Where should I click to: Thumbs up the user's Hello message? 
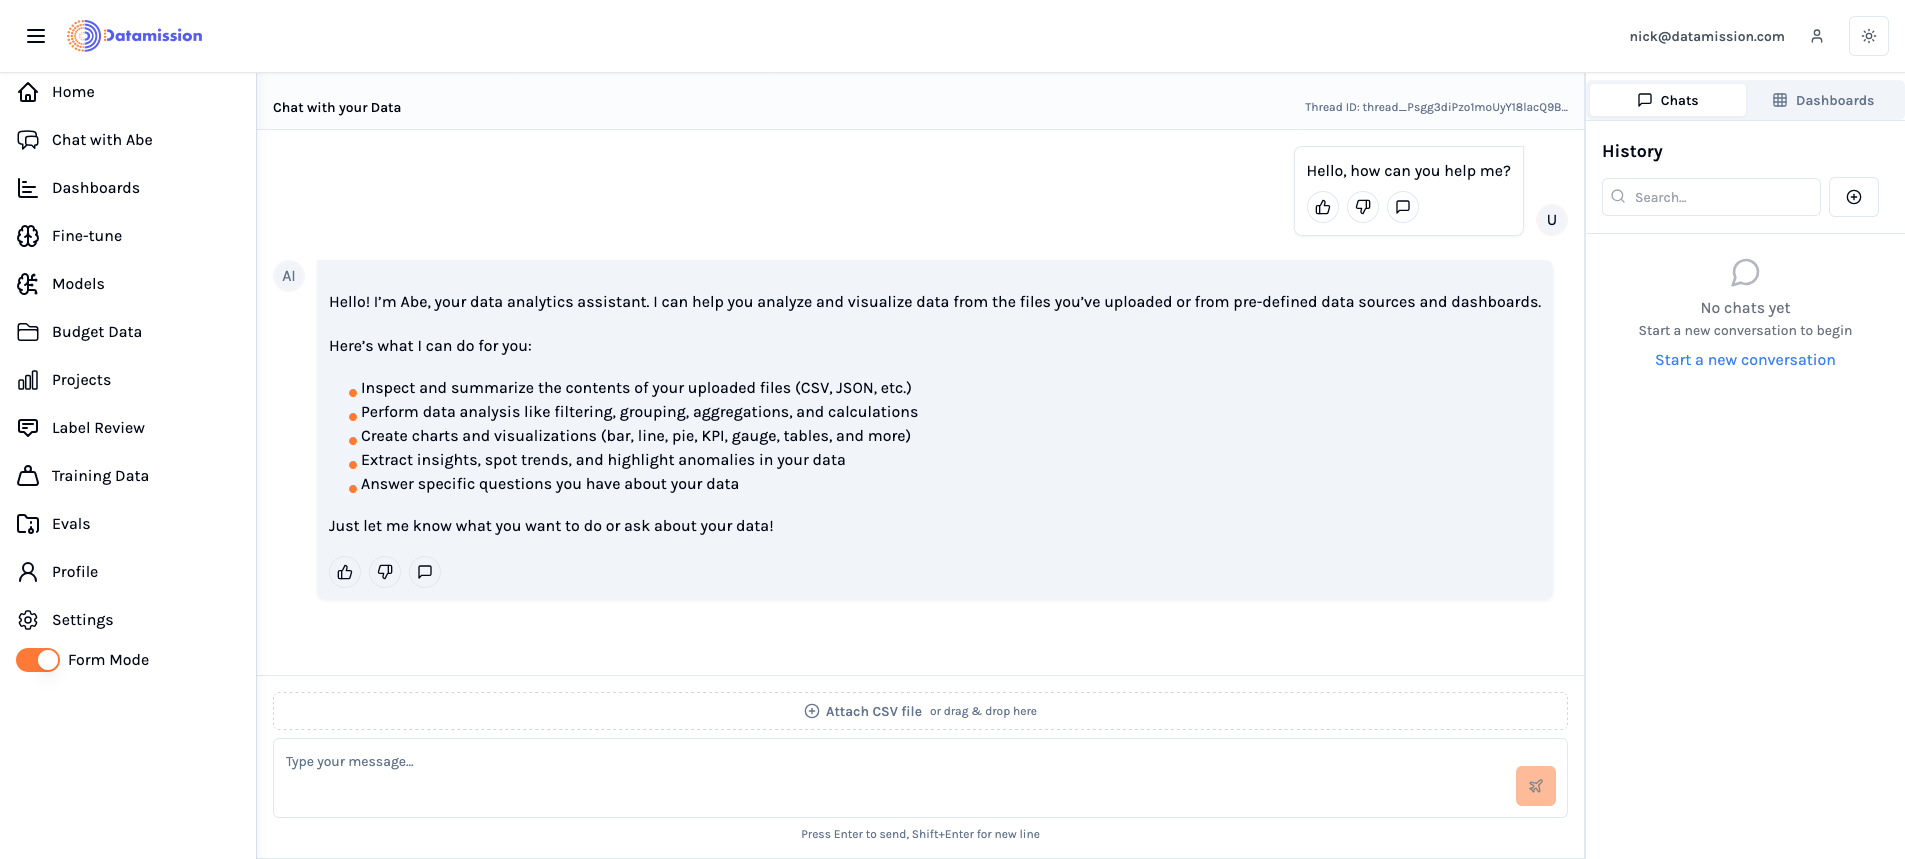pyautogui.click(x=1323, y=207)
